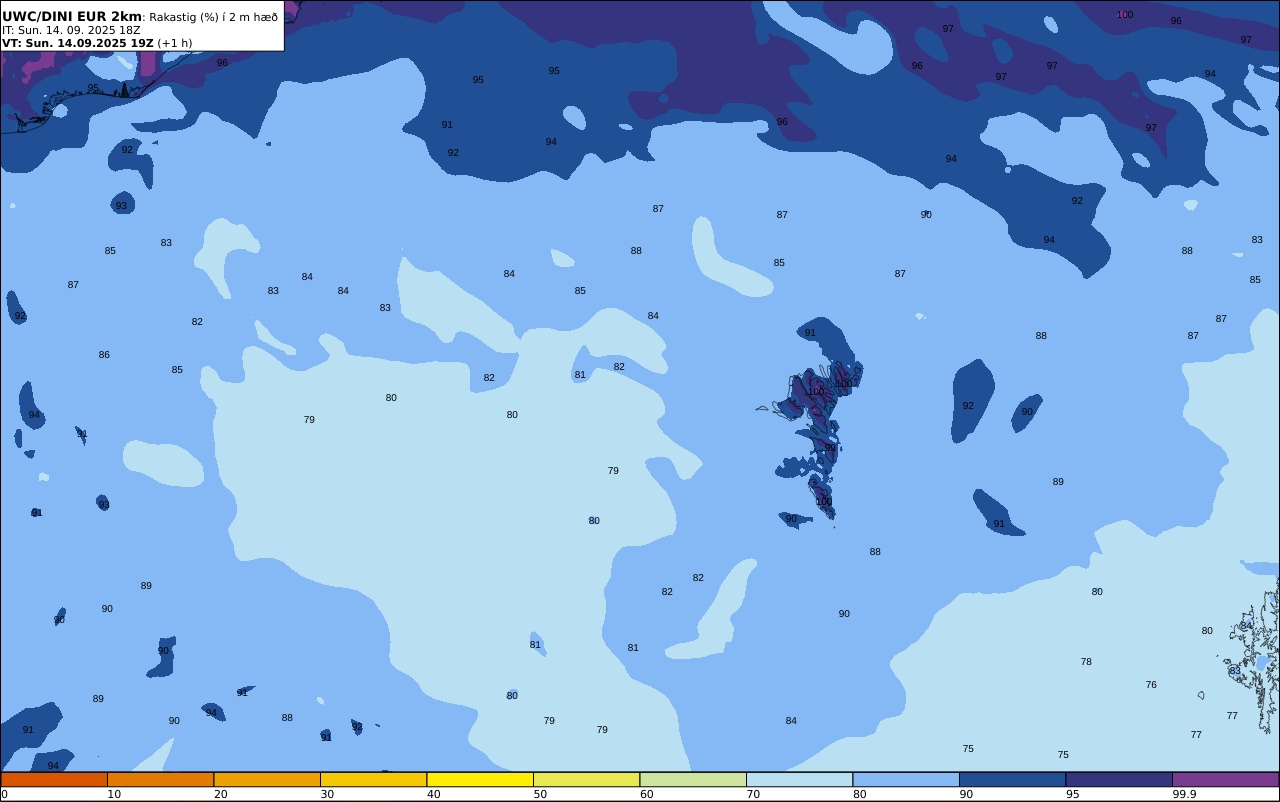
Task: Click the "30" legend scale label
Action: click(327, 794)
